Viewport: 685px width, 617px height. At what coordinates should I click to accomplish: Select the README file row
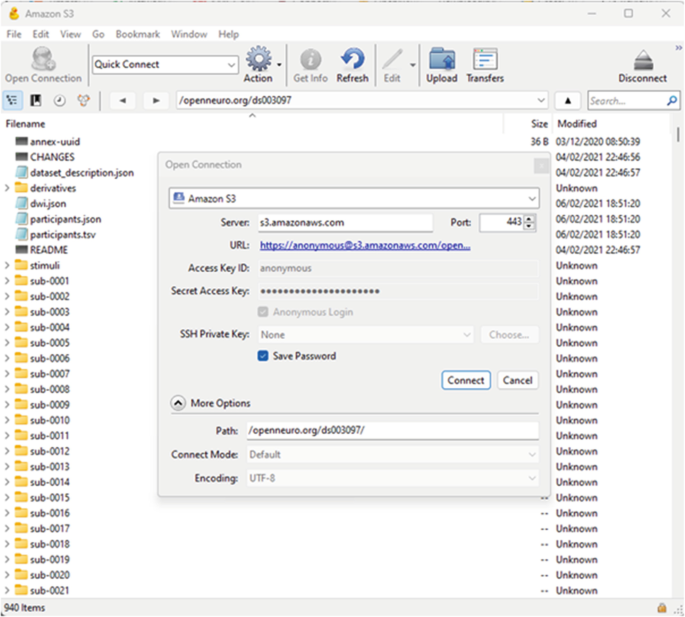click(48, 250)
